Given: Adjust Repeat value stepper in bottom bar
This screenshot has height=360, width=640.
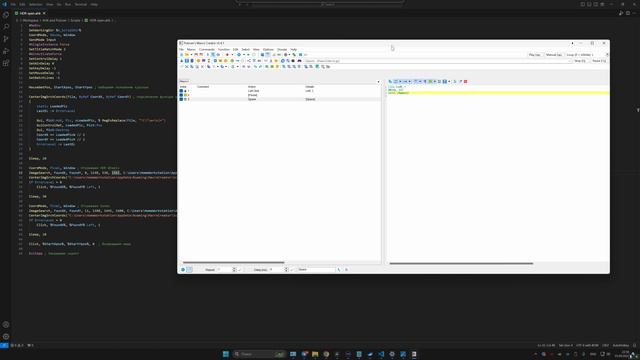Looking at the screenshot, I should coord(234,270).
